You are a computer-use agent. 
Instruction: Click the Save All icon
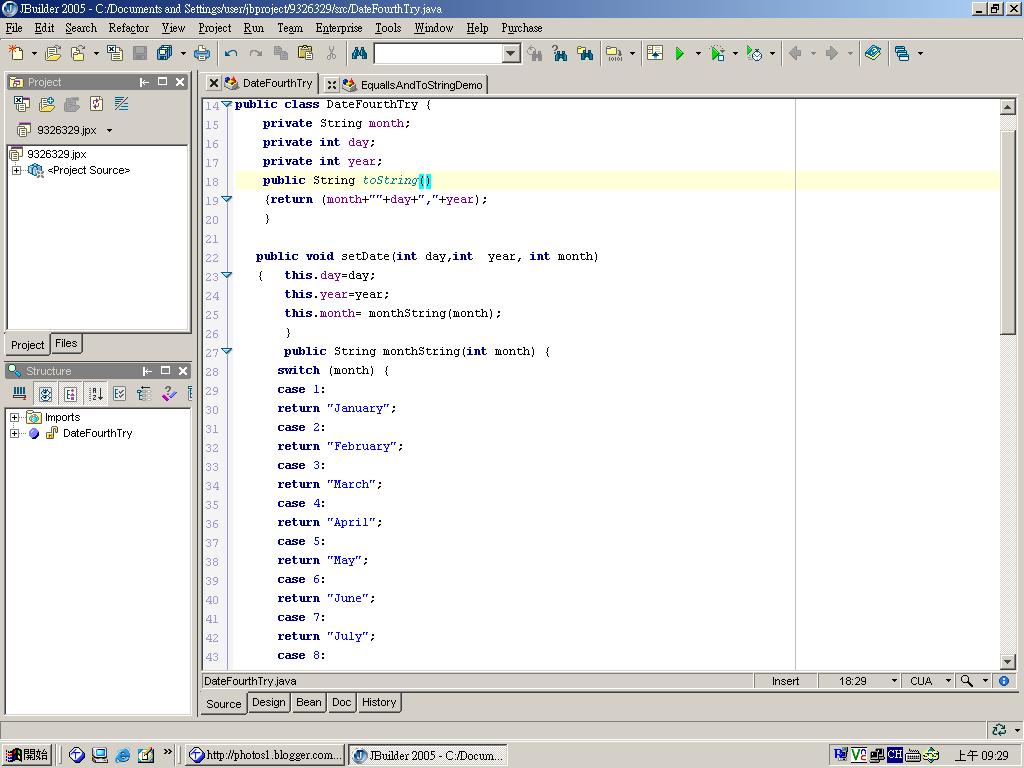(x=164, y=54)
